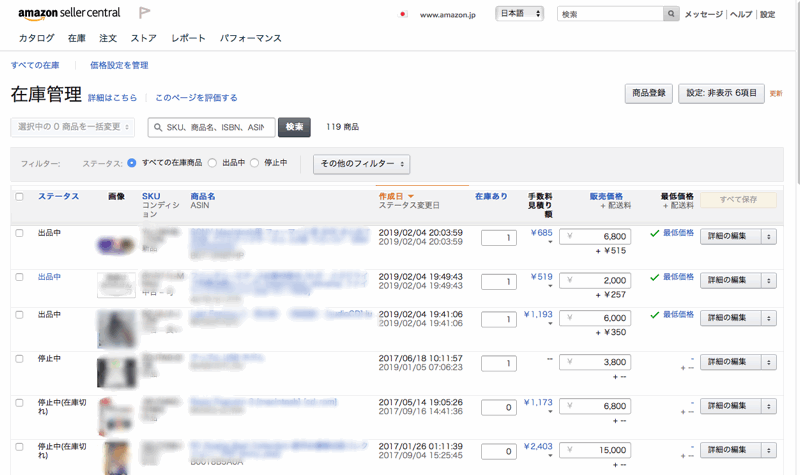
Task: Open the 在庫 menu
Action: pyautogui.click(x=77, y=38)
